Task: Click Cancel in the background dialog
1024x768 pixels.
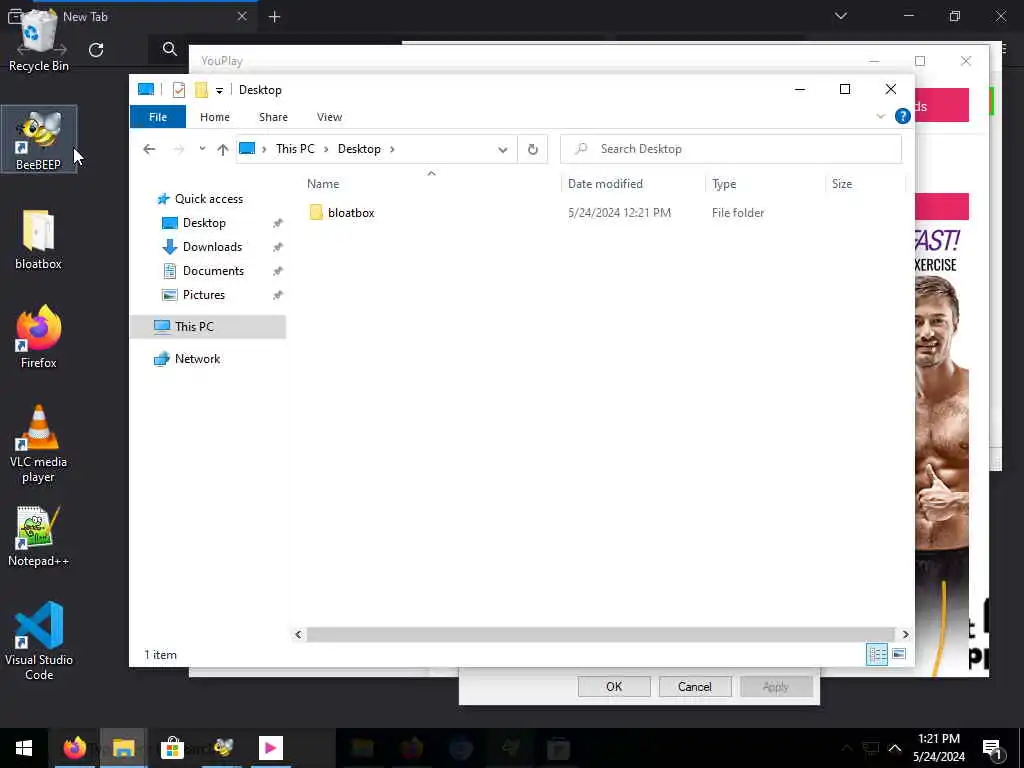Action: 695,686
